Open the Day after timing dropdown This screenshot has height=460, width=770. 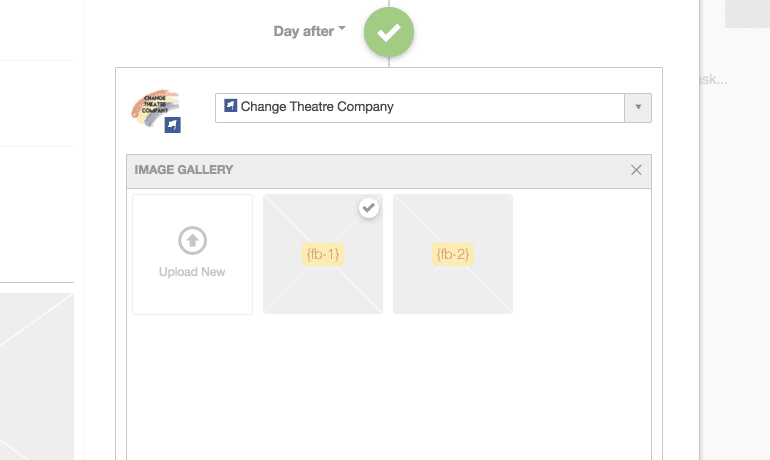point(303,31)
